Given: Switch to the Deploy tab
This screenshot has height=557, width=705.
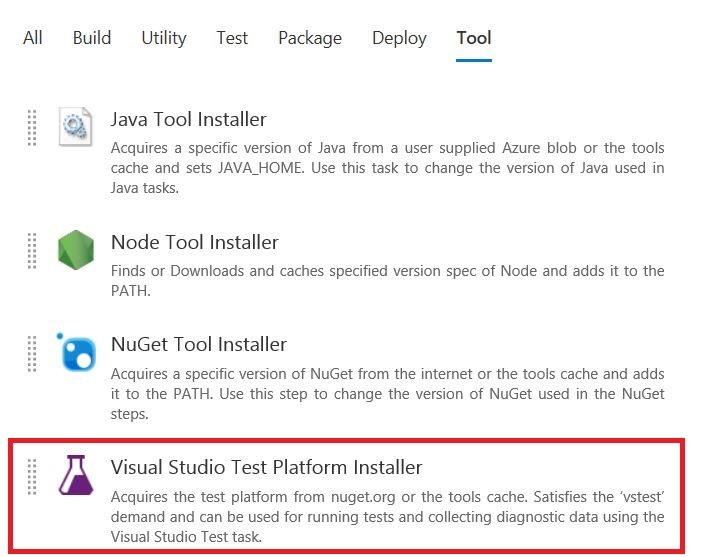Looking at the screenshot, I should (x=399, y=38).
